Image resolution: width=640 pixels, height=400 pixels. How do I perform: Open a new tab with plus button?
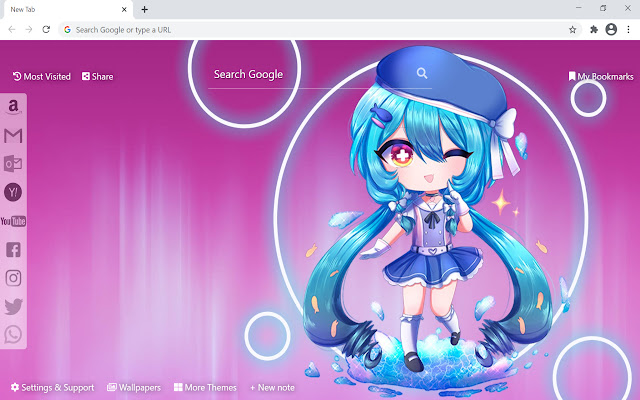coord(144,9)
